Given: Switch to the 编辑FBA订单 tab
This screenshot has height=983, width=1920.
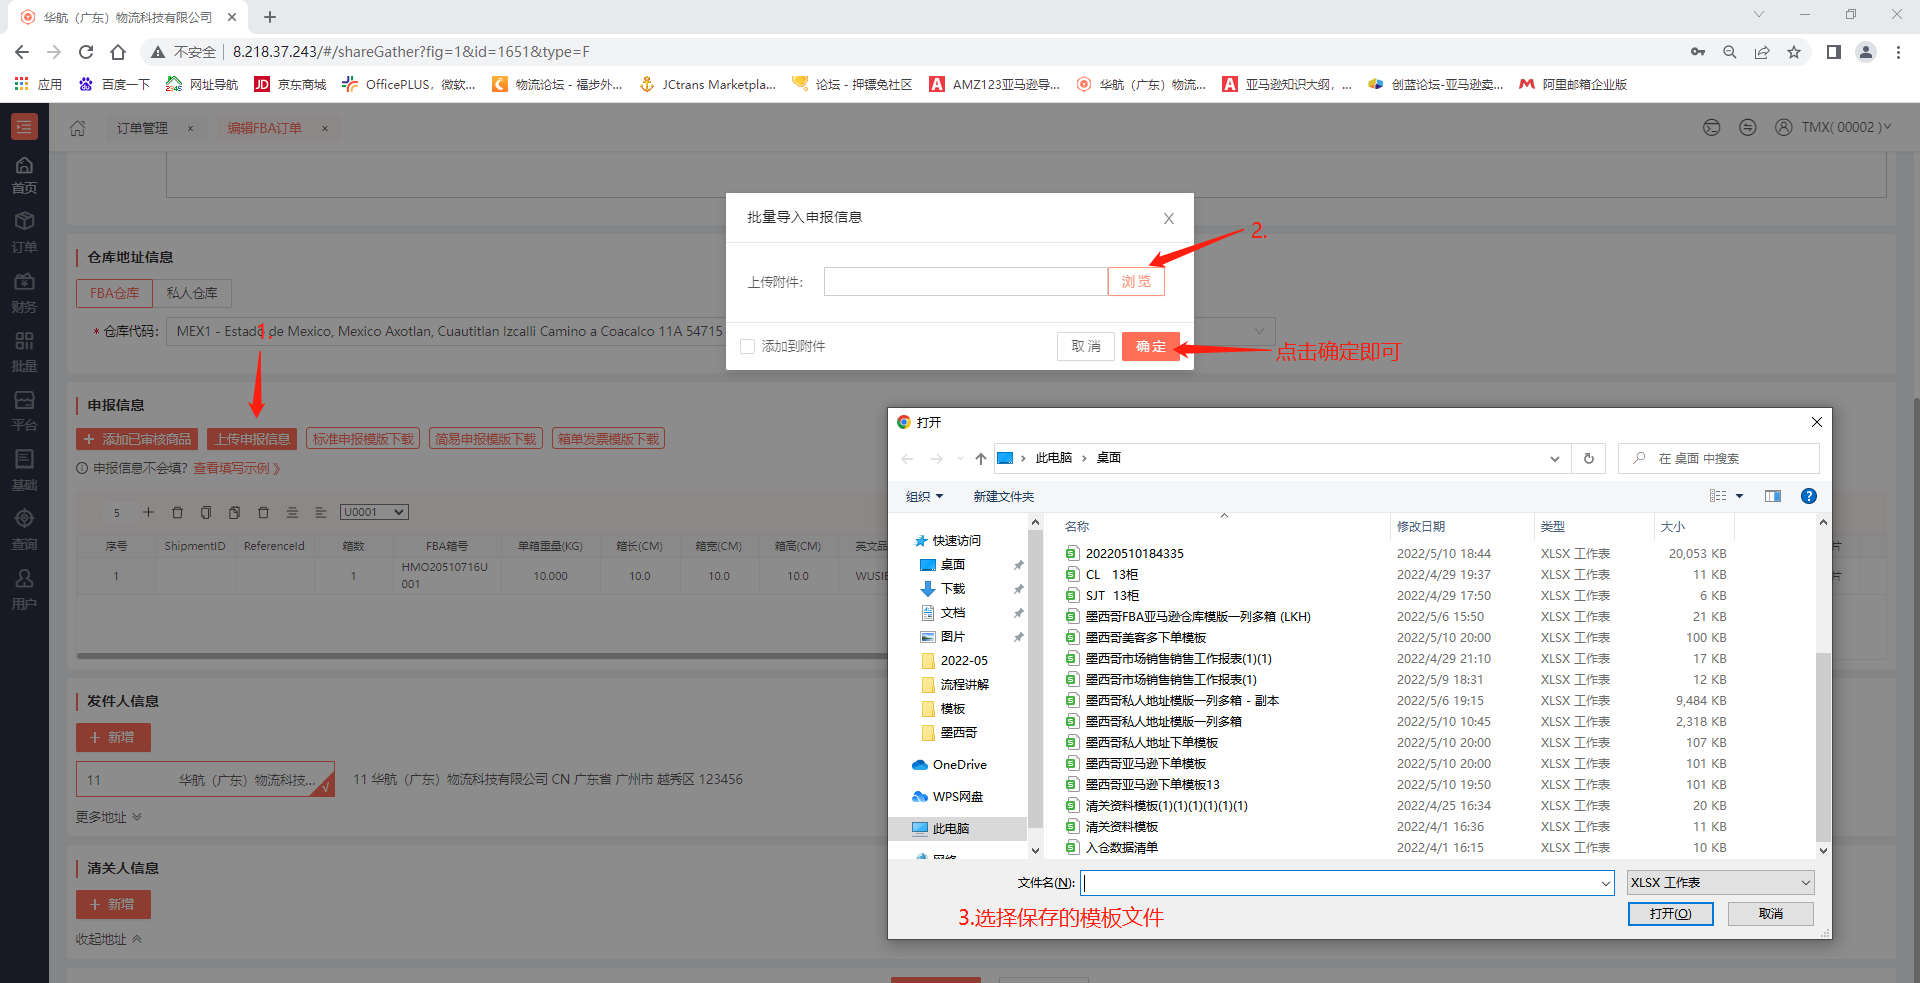Looking at the screenshot, I should pos(264,128).
